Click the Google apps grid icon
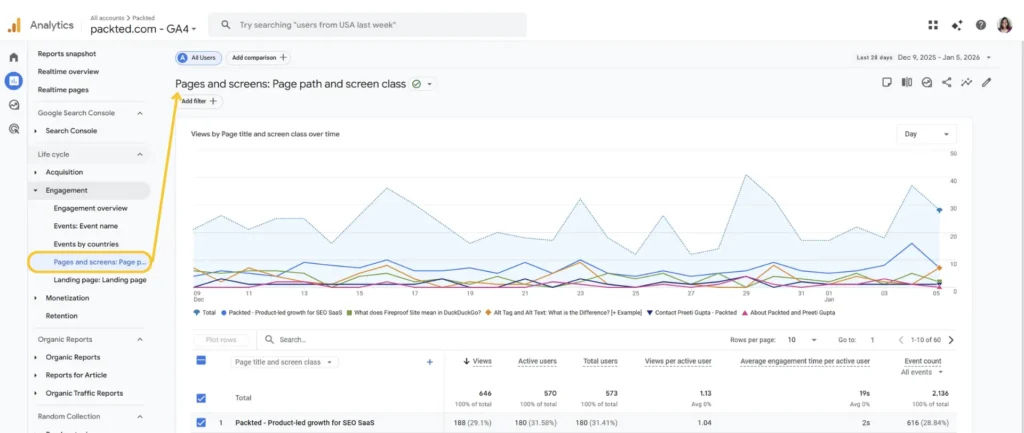 click(x=933, y=25)
